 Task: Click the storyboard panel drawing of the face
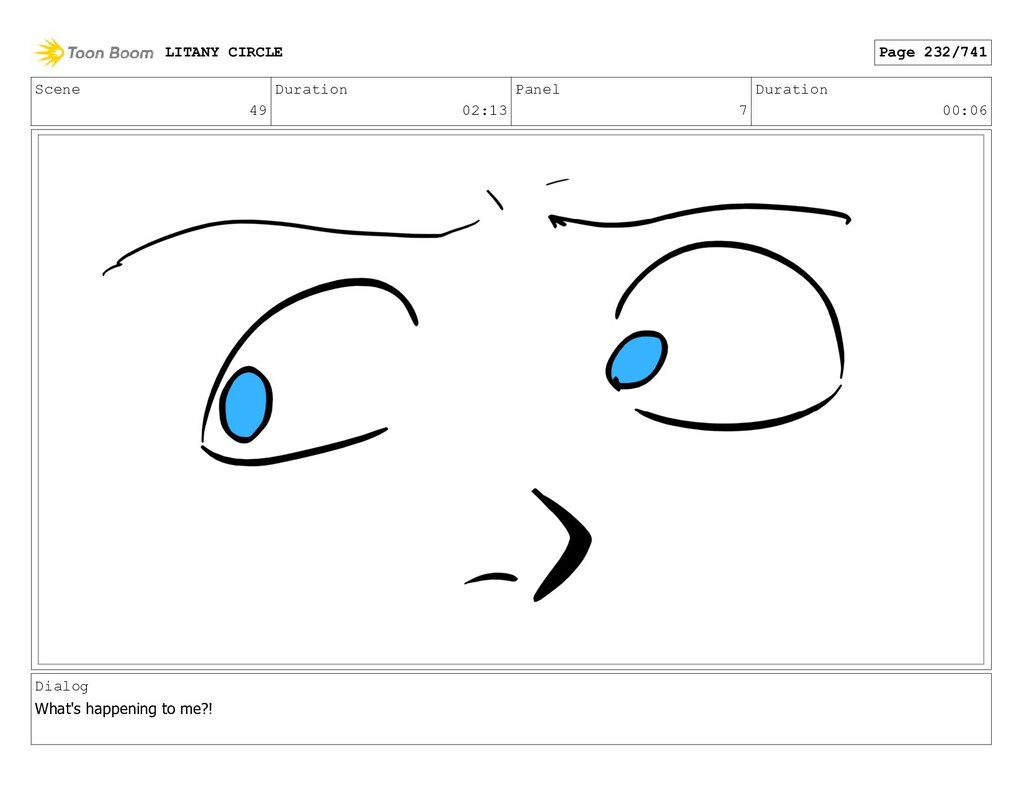[x=511, y=400]
